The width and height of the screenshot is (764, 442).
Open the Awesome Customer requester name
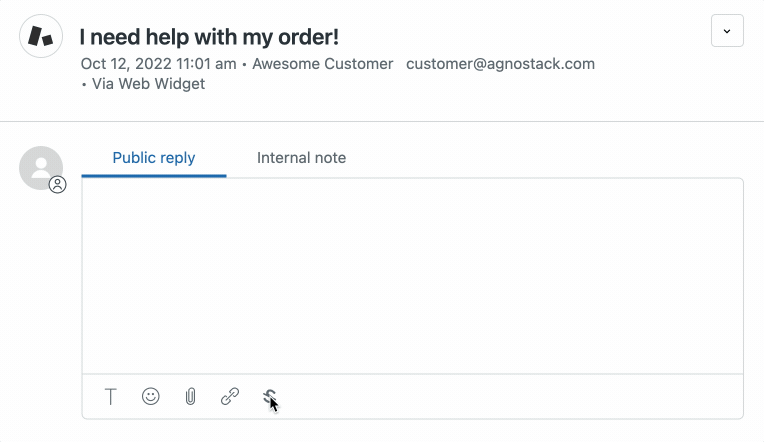point(323,64)
